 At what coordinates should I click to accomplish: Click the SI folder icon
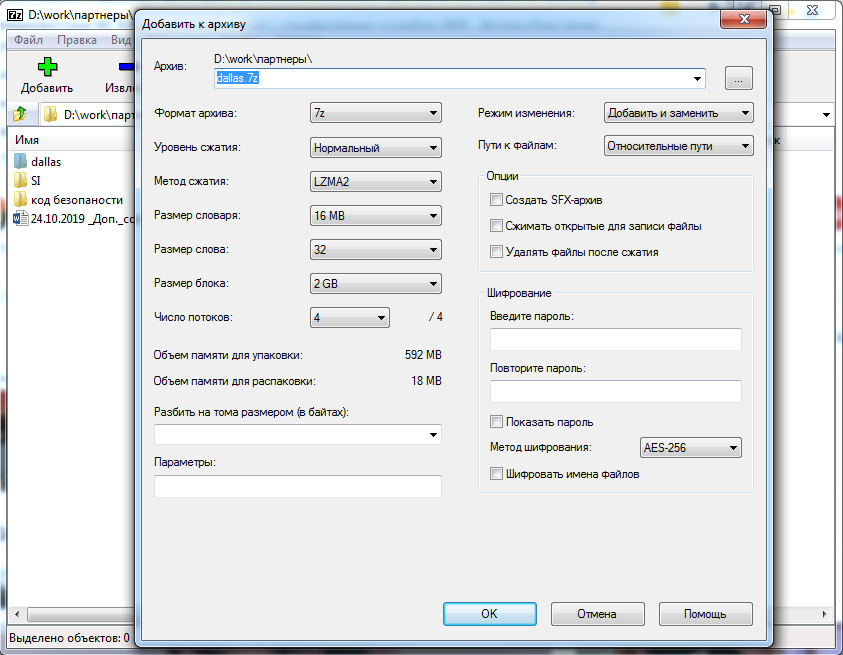[x=20, y=180]
